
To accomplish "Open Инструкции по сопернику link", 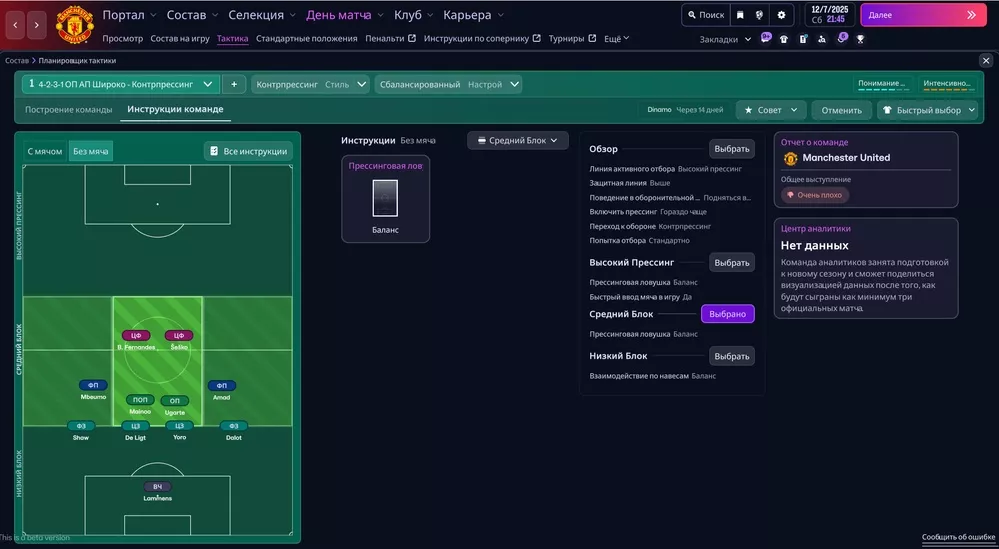I will 482,38.
